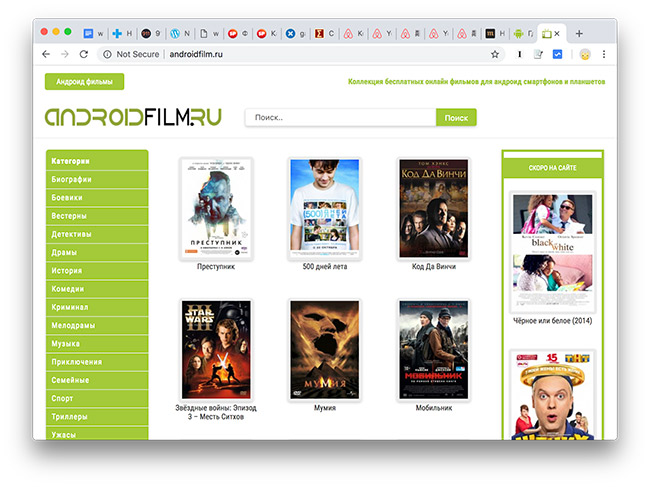Bookmark this page with the star icon

[x=495, y=54]
